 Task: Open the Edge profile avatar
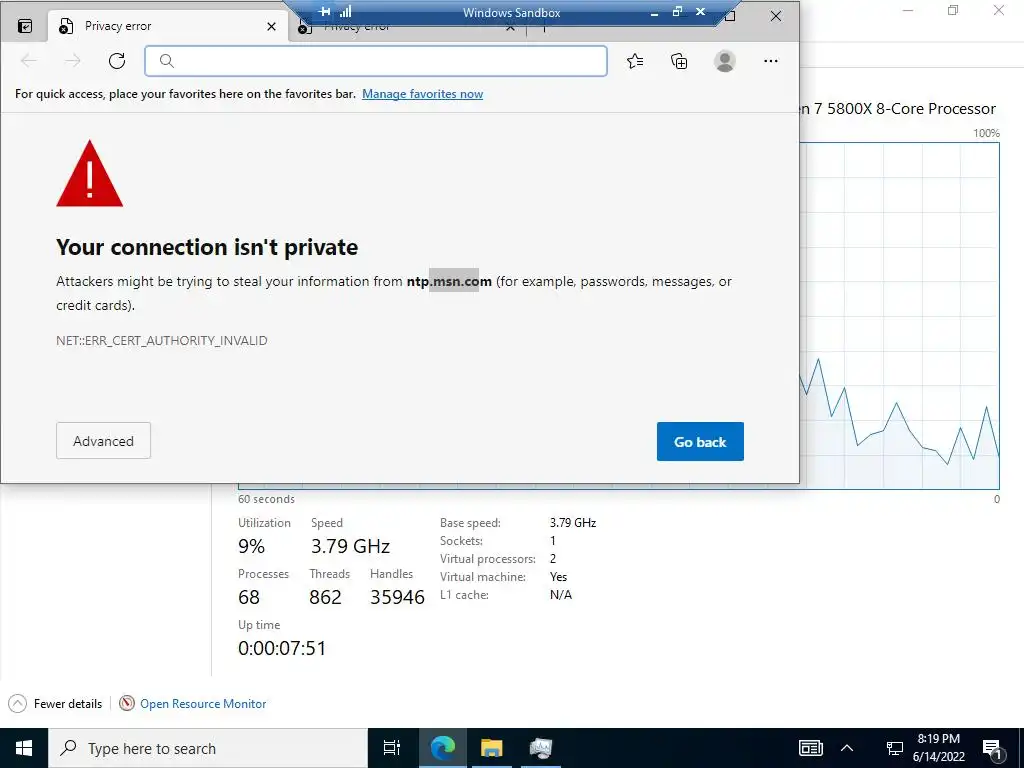[x=724, y=61]
